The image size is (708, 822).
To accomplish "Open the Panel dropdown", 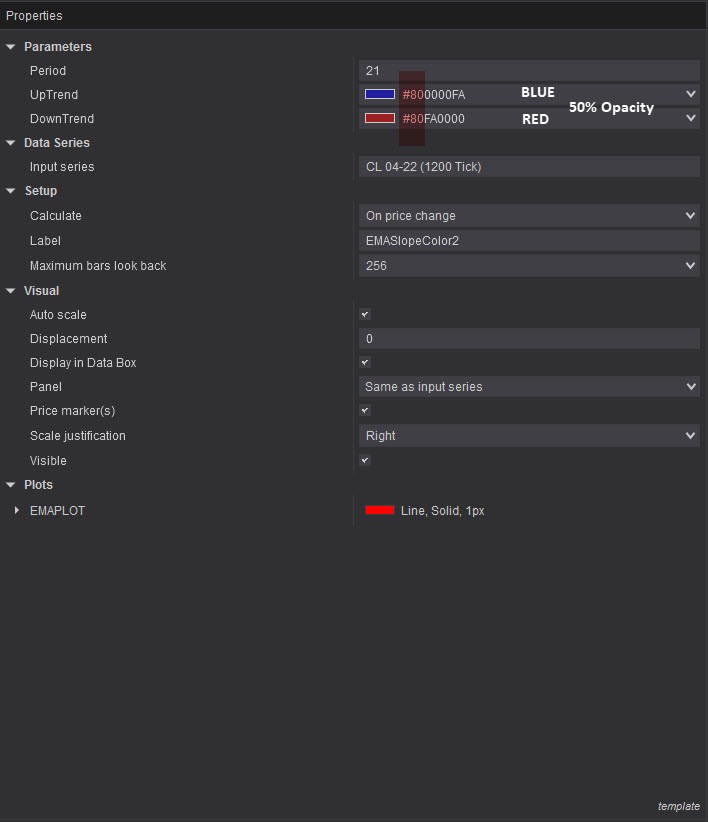I will coord(529,387).
